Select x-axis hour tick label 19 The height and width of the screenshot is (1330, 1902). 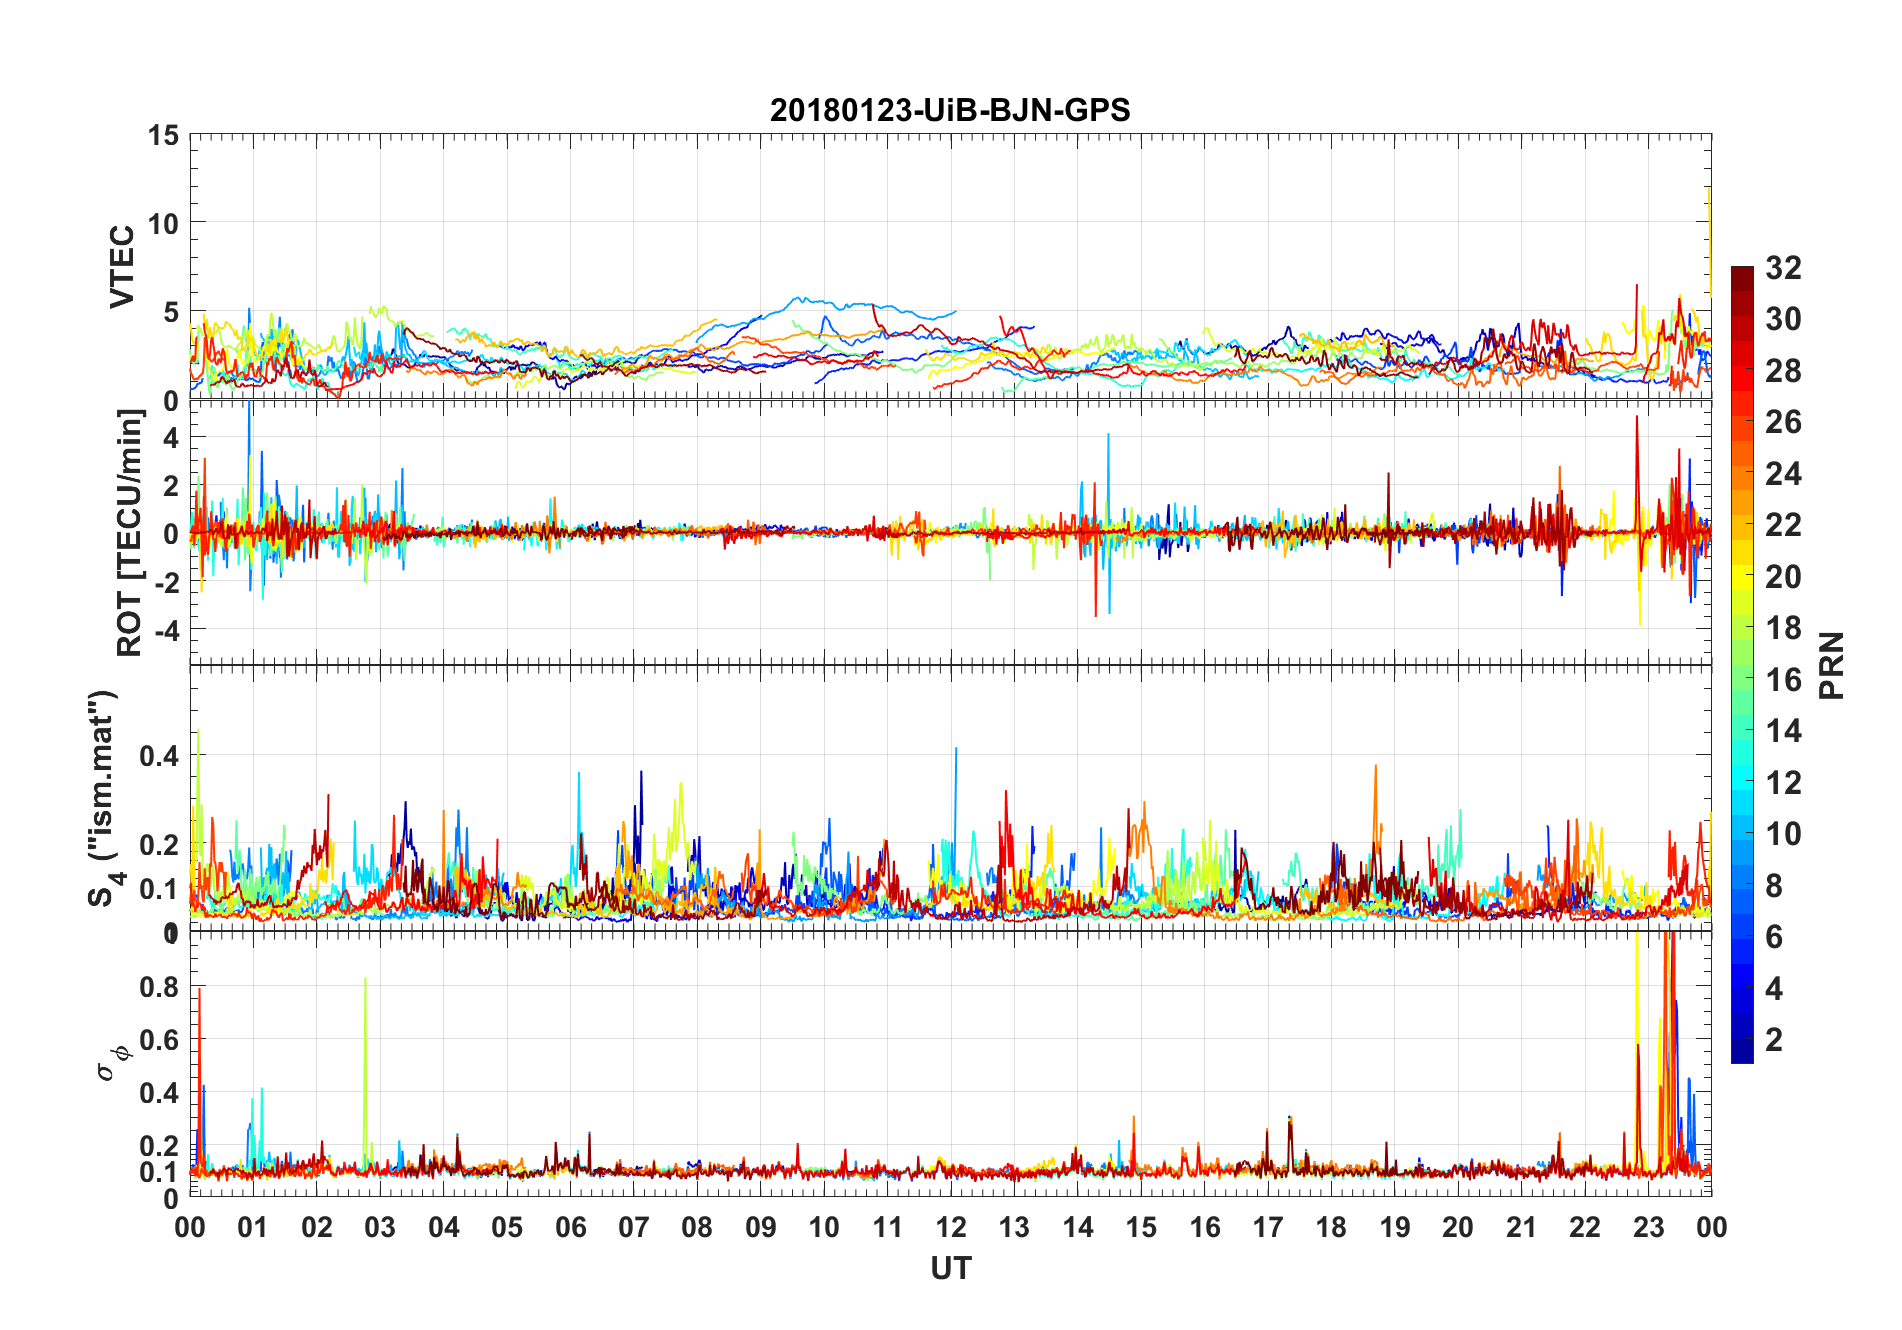[1395, 1227]
